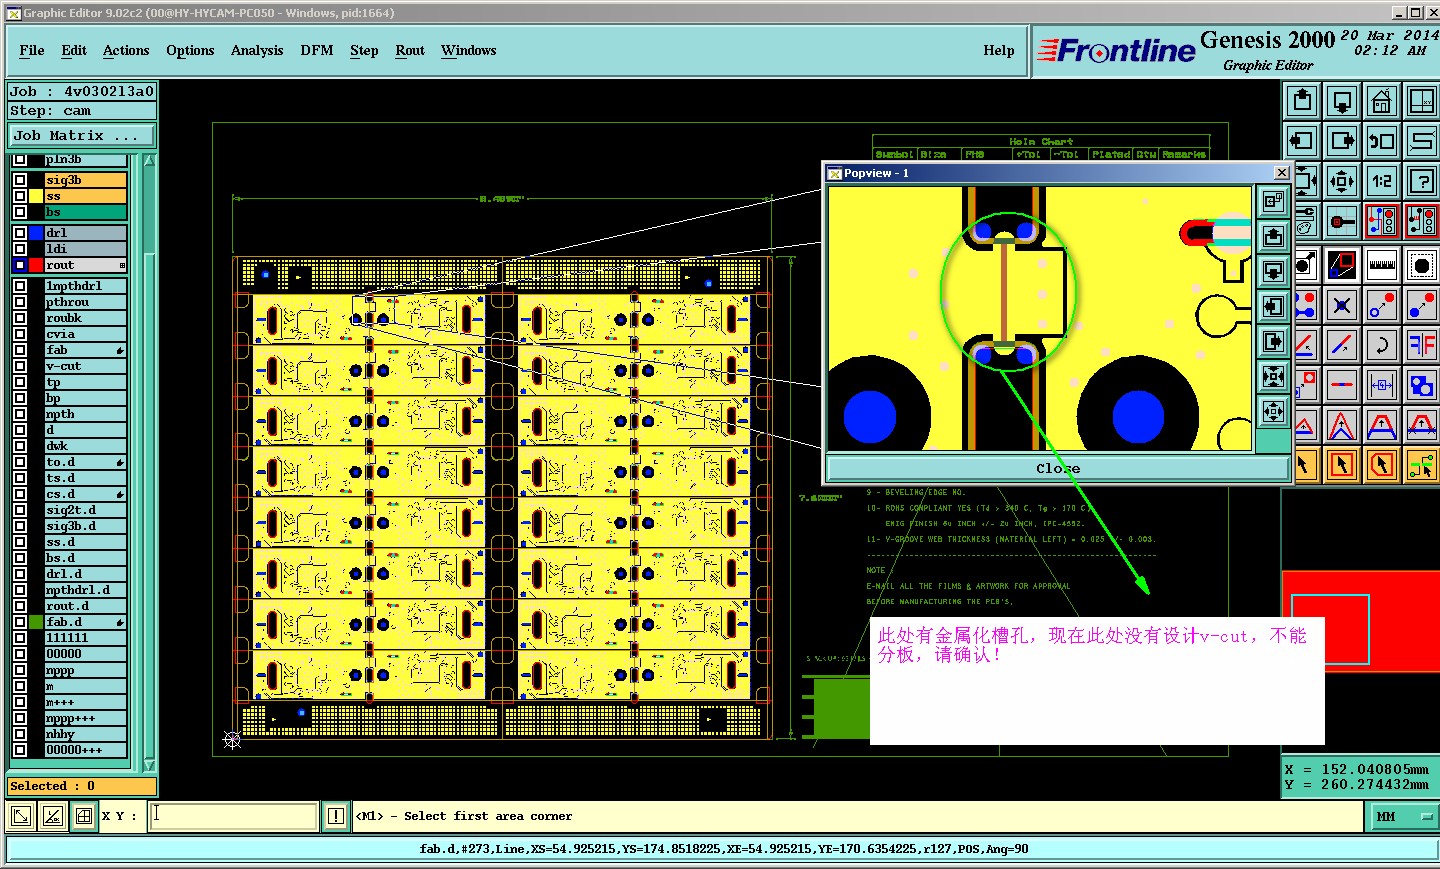Select the blue X delete-point tool

(1342, 305)
